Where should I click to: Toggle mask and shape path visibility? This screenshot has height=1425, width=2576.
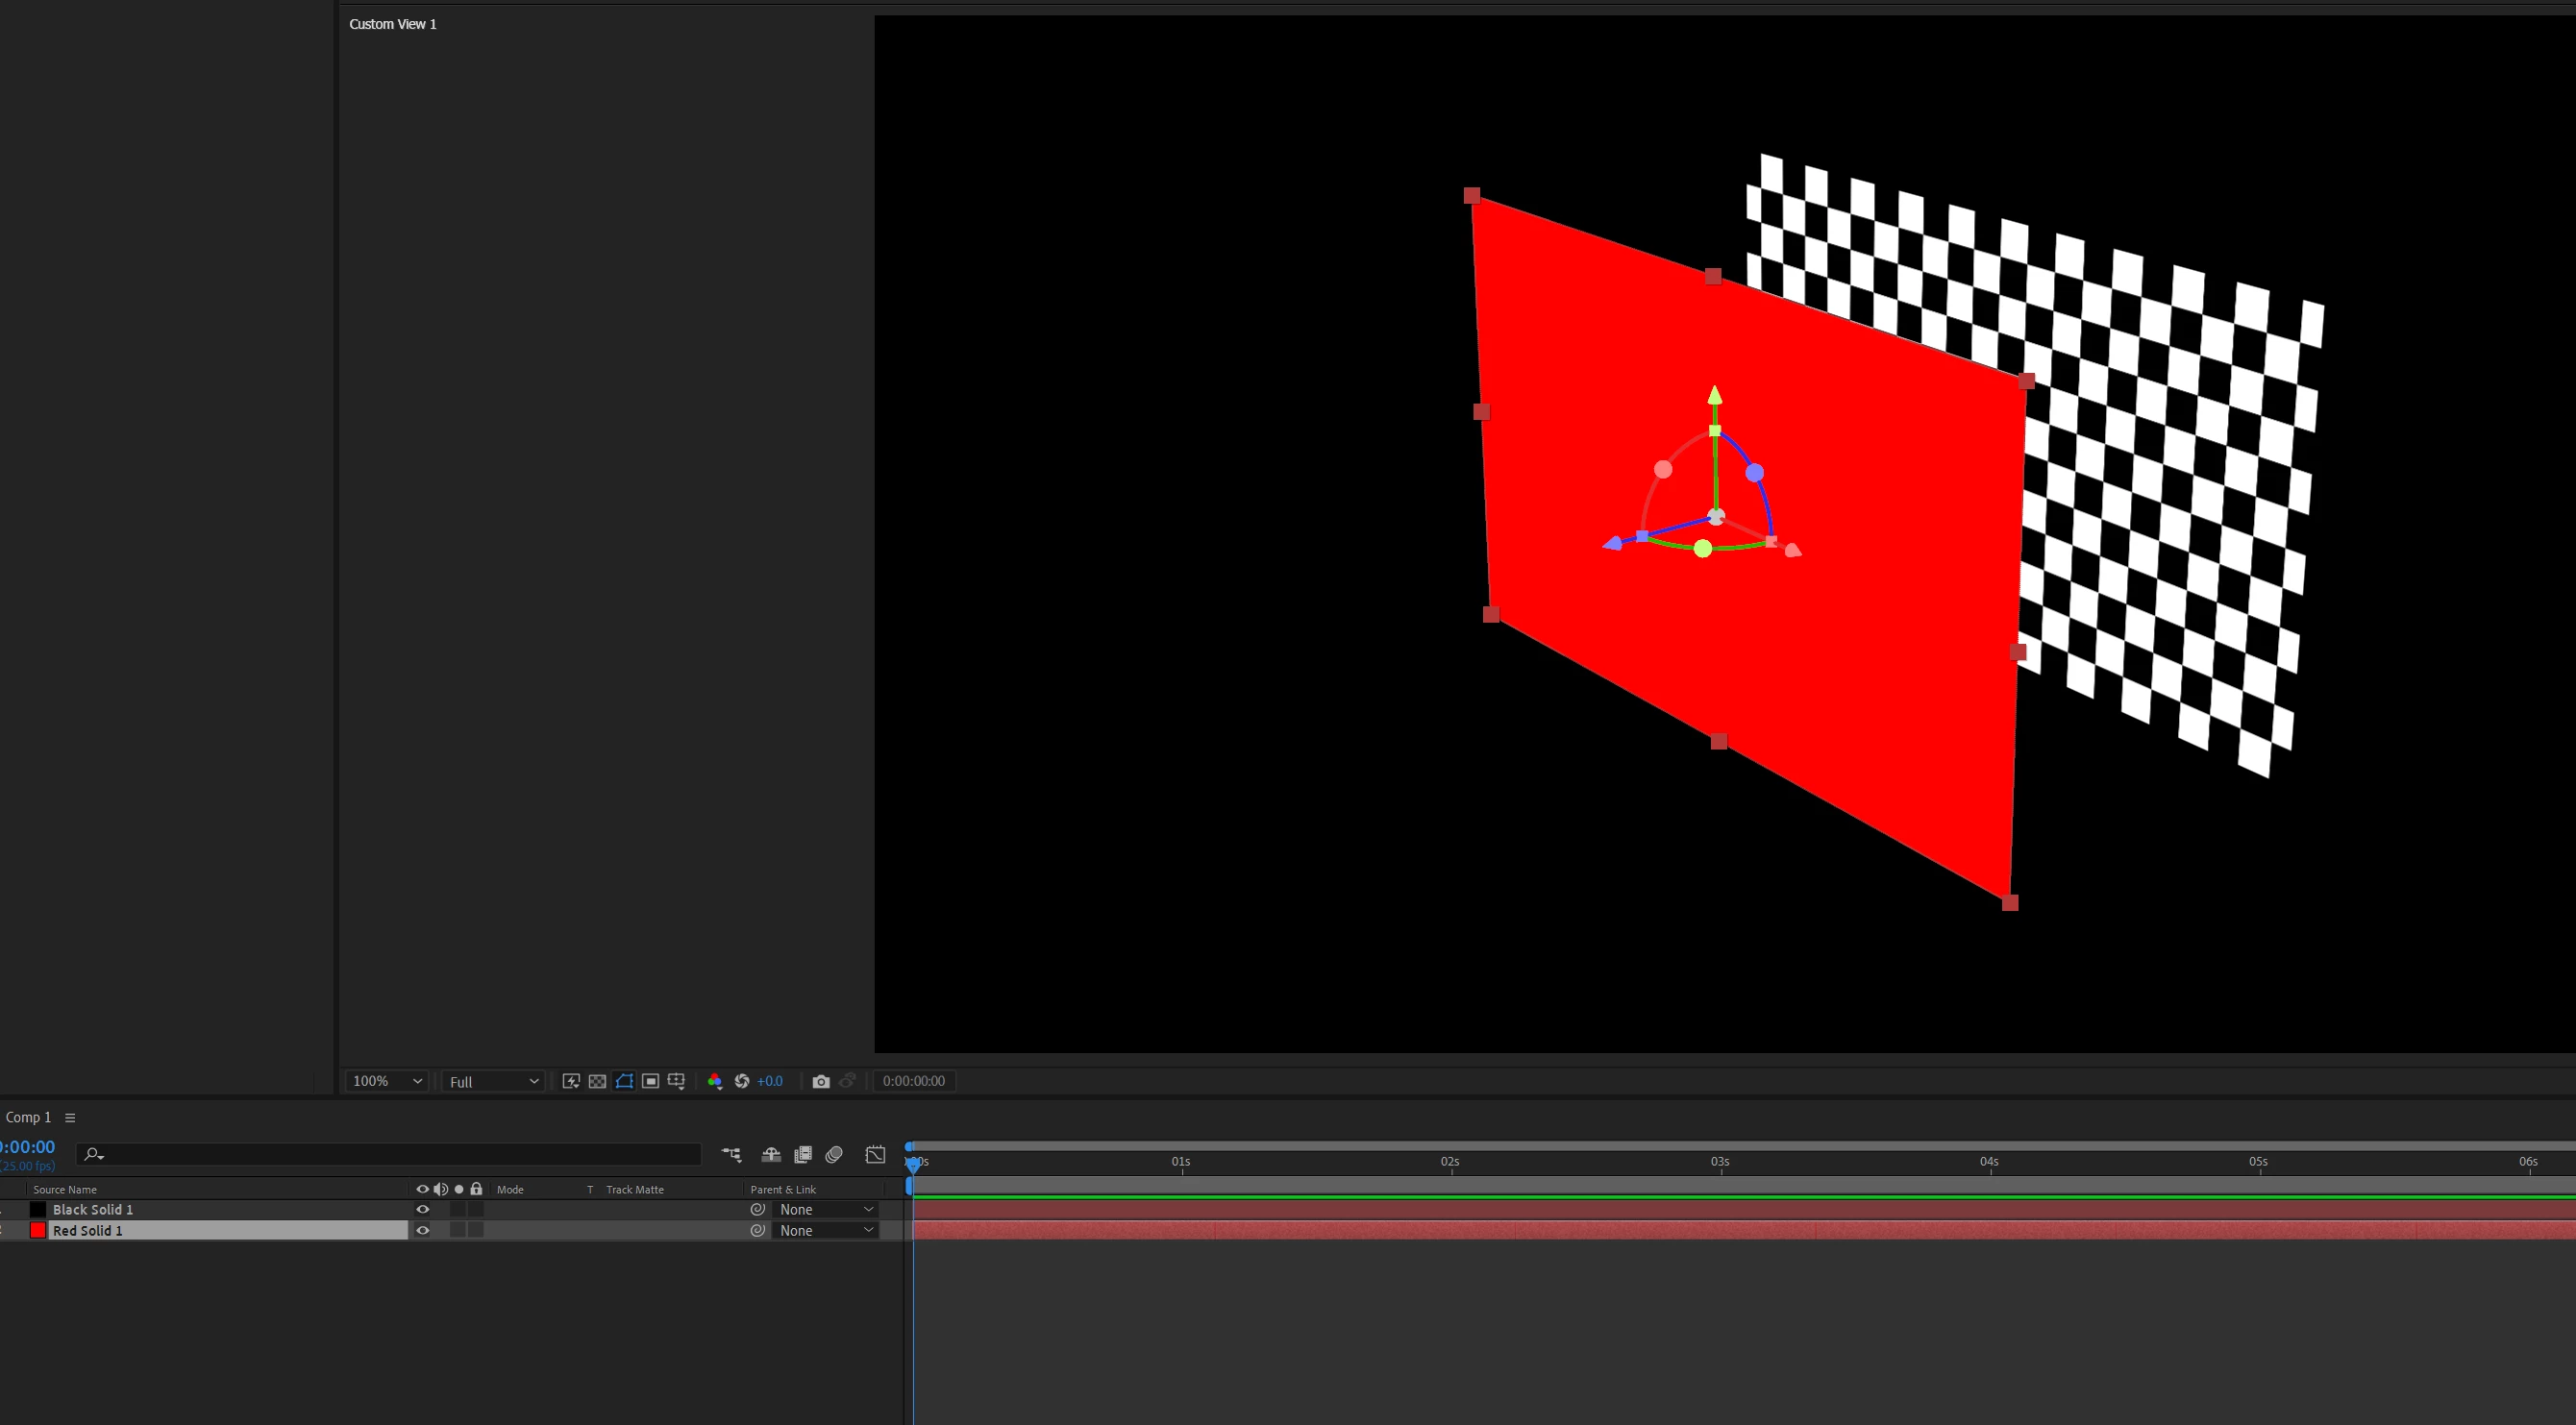[x=624, y=1081]
